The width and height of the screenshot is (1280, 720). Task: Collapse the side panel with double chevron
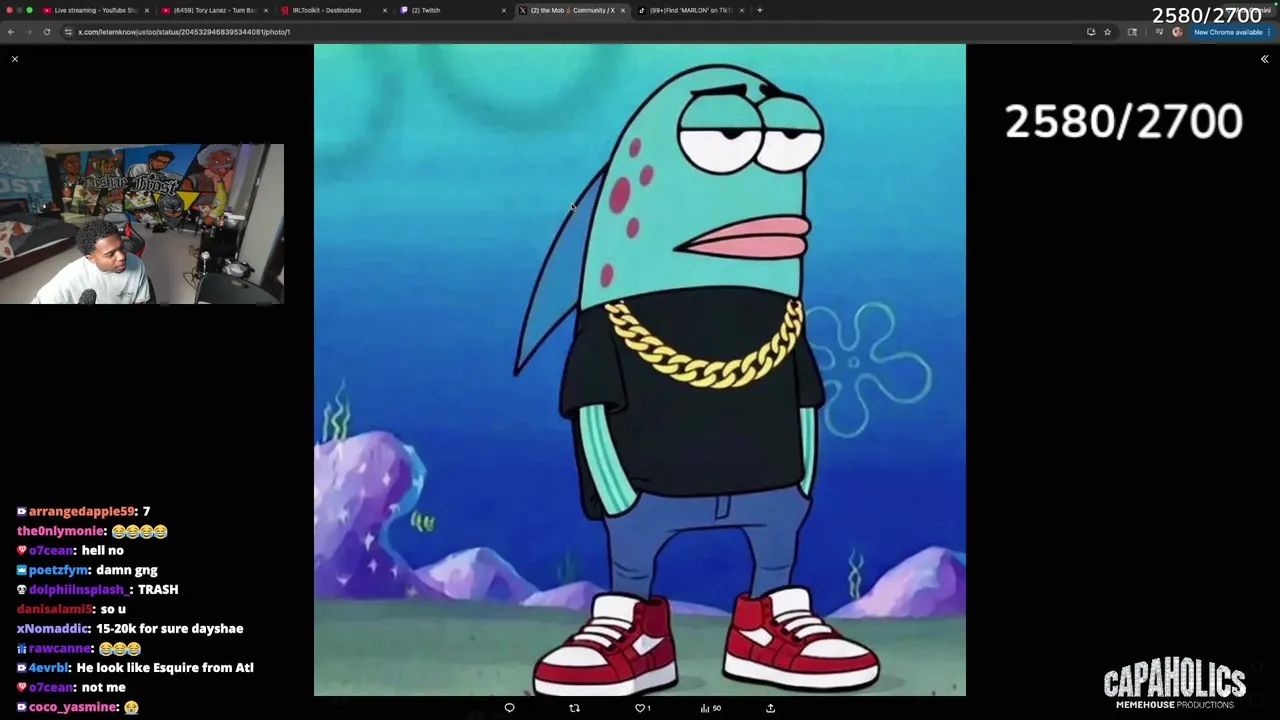(1264, 59)
